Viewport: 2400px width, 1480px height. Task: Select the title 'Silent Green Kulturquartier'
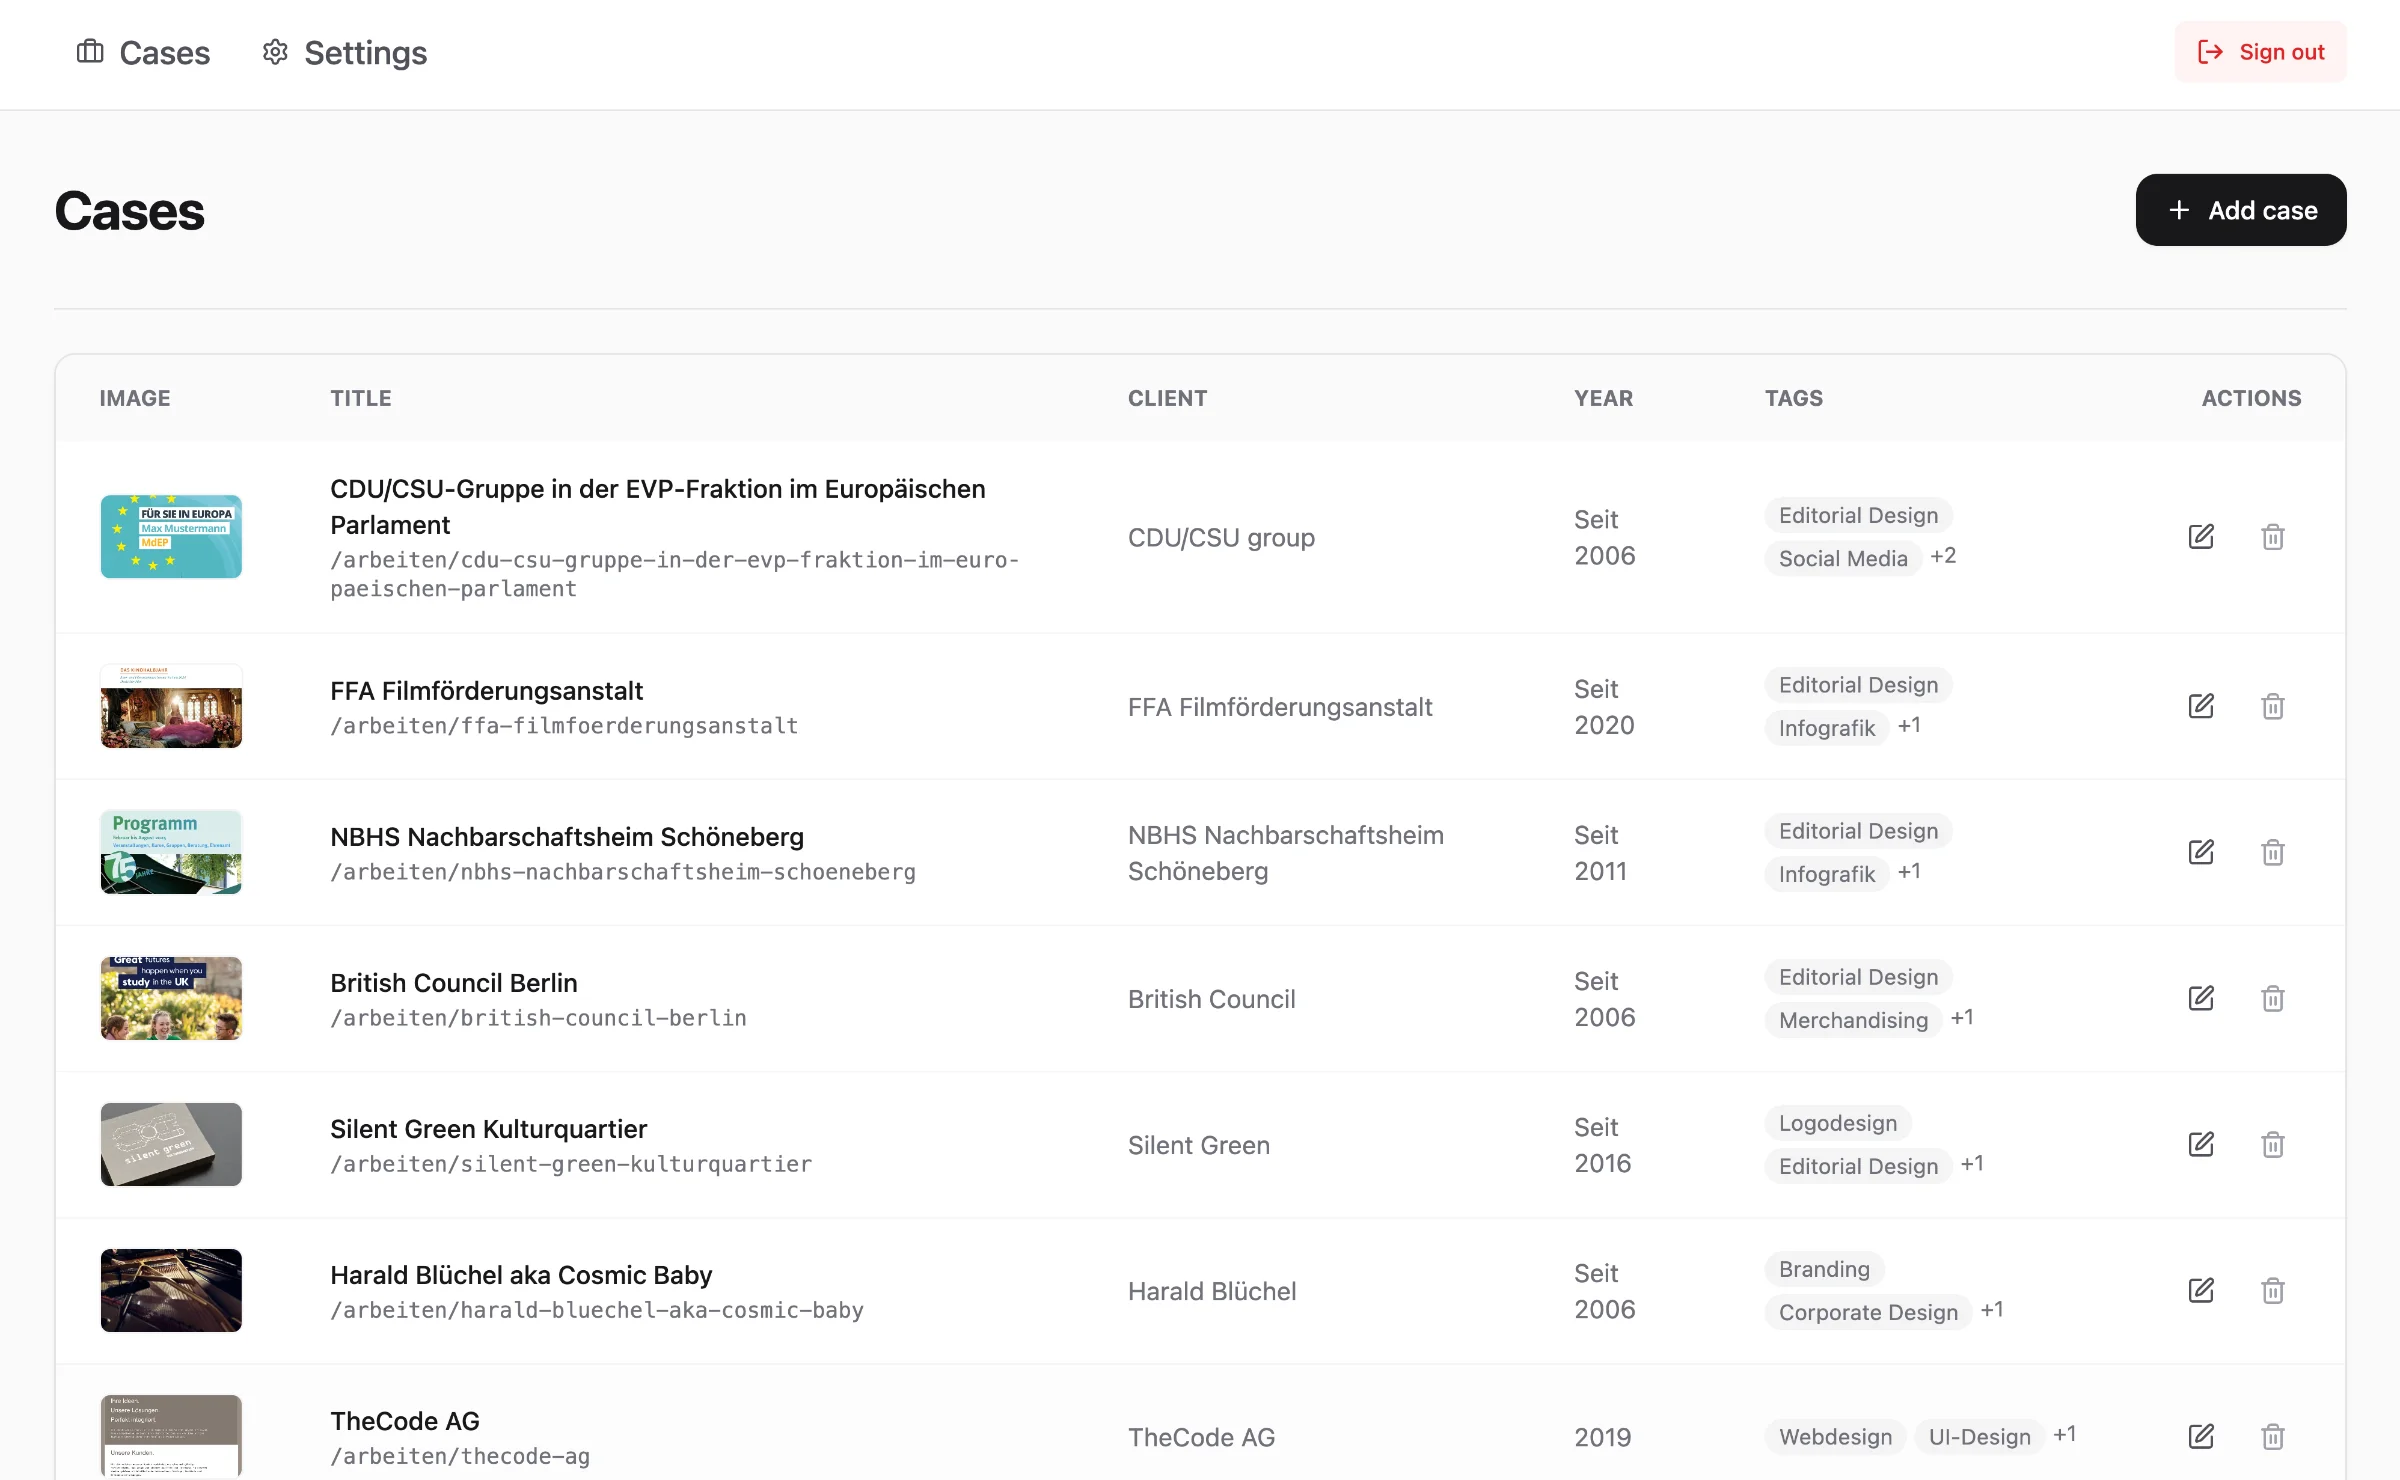point(488,1129)
